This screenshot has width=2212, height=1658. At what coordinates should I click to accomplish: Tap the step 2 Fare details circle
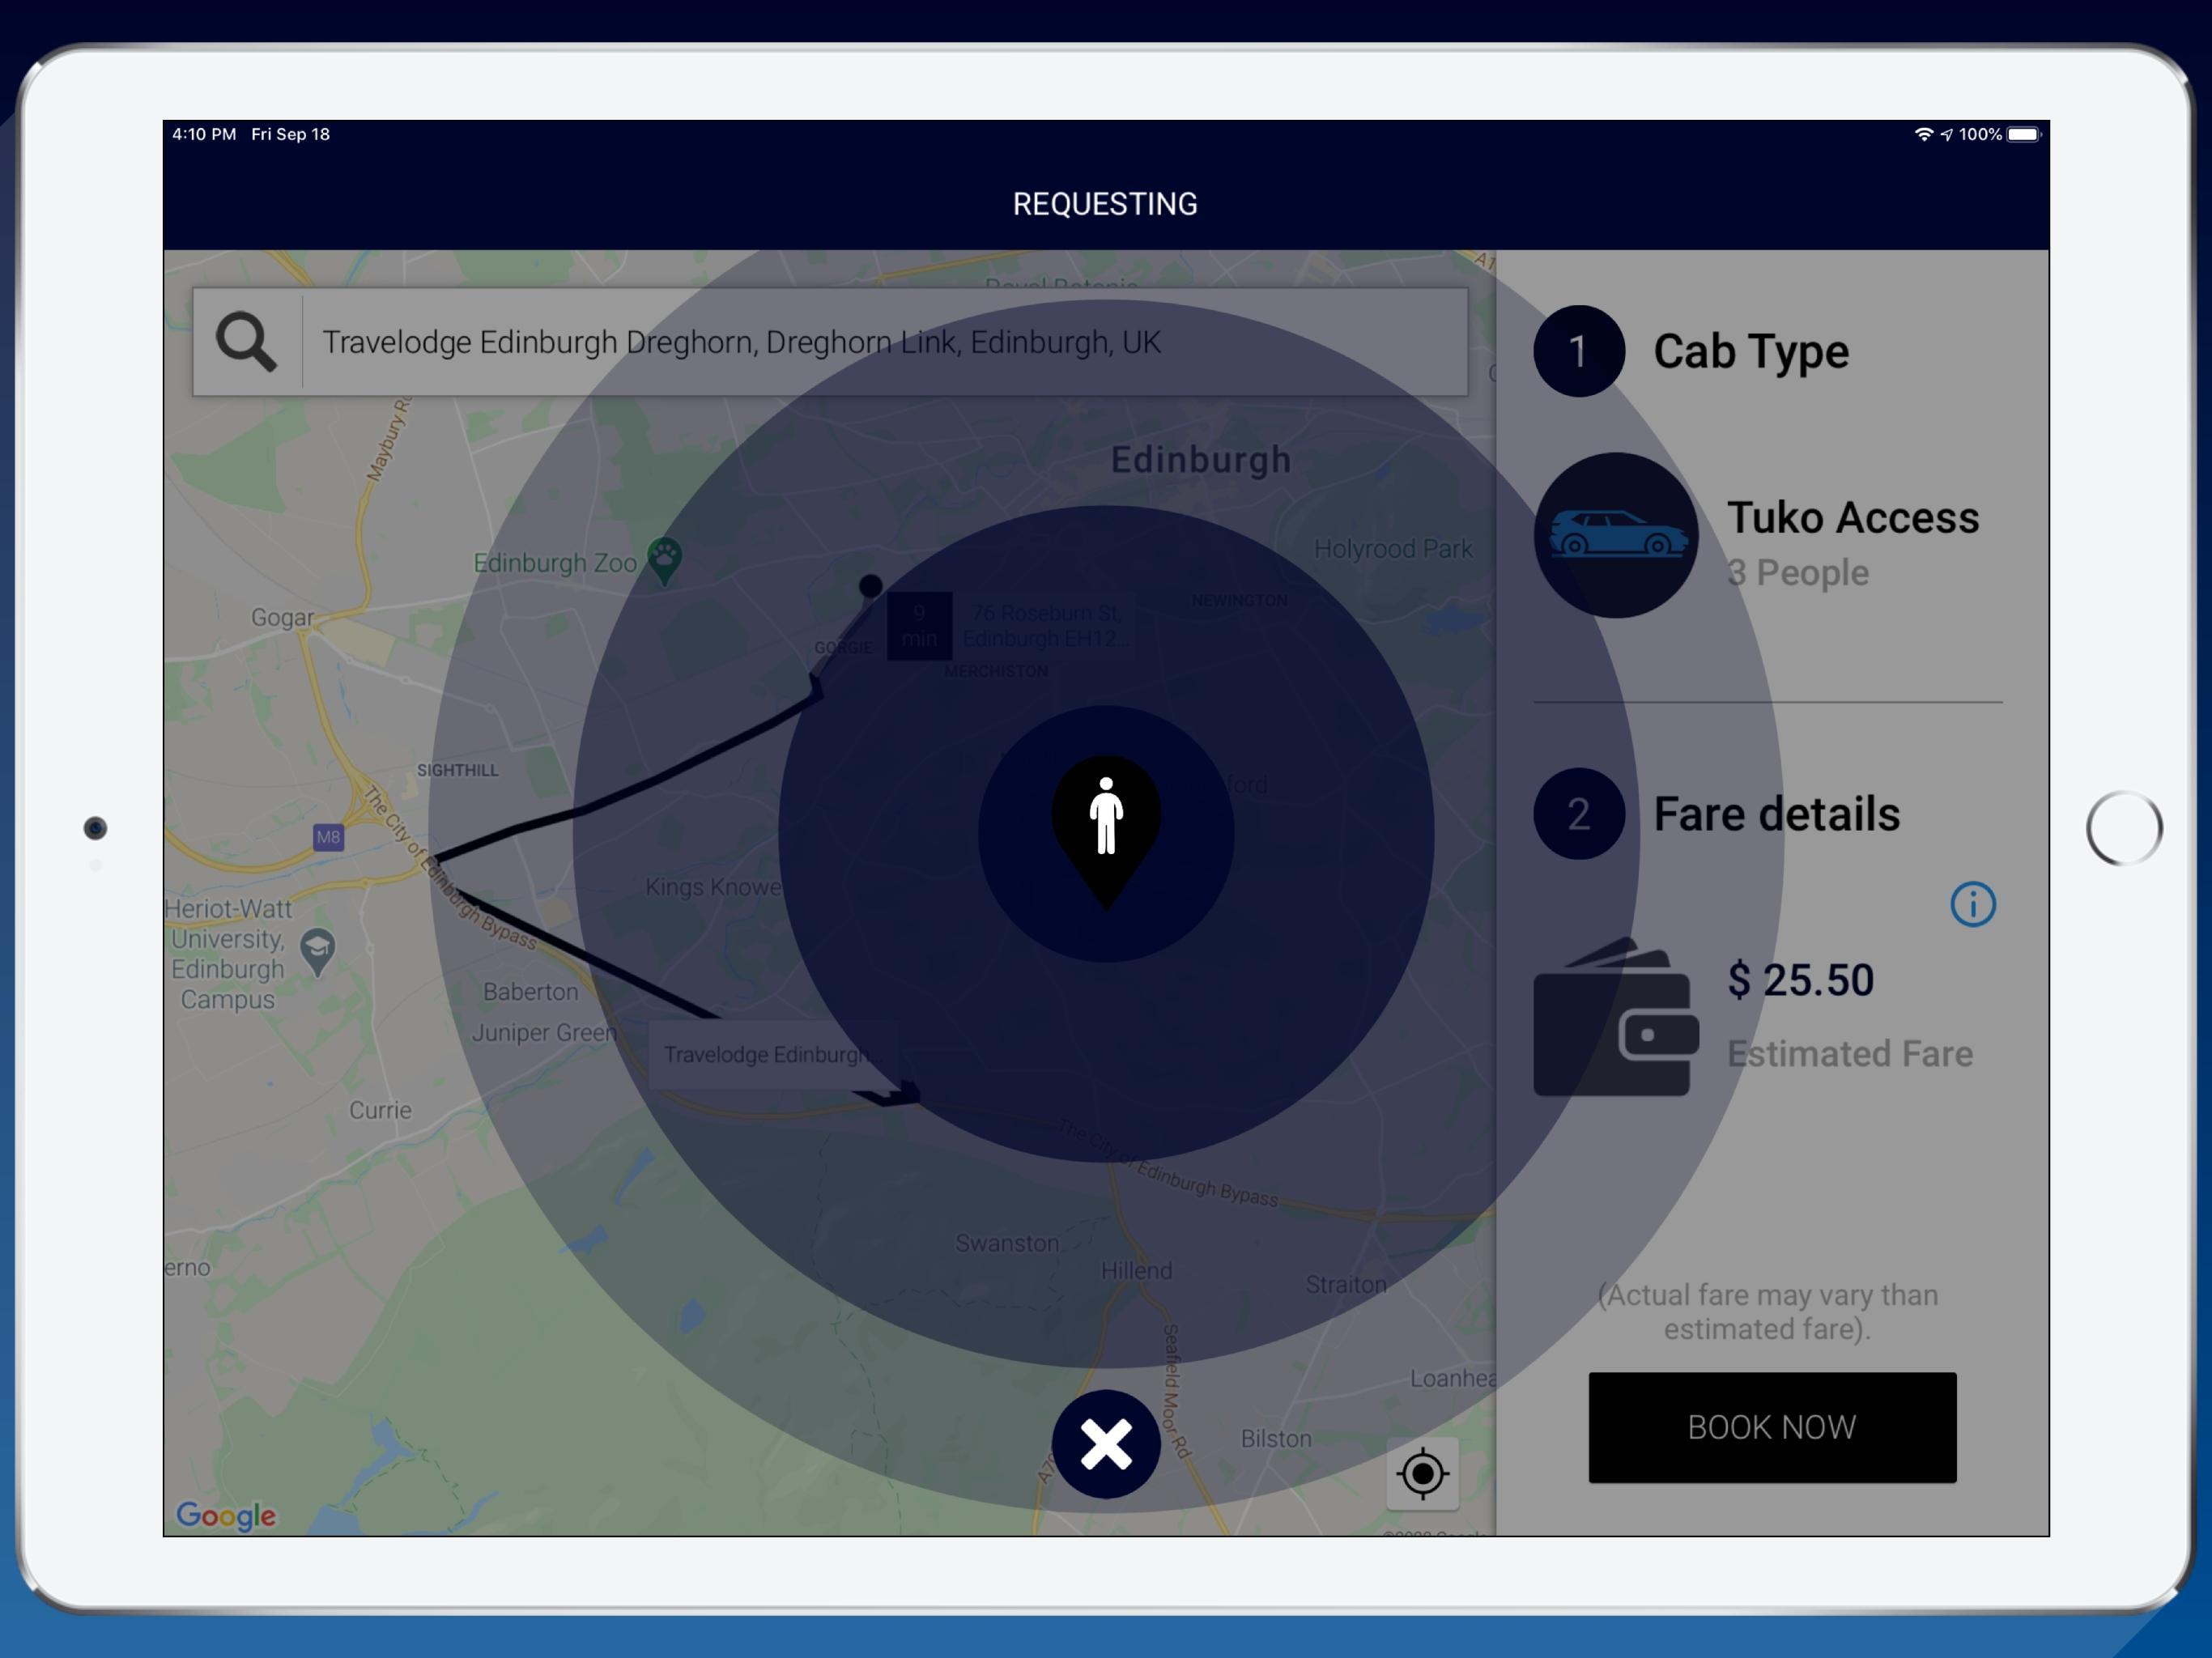coord(1579,813)
